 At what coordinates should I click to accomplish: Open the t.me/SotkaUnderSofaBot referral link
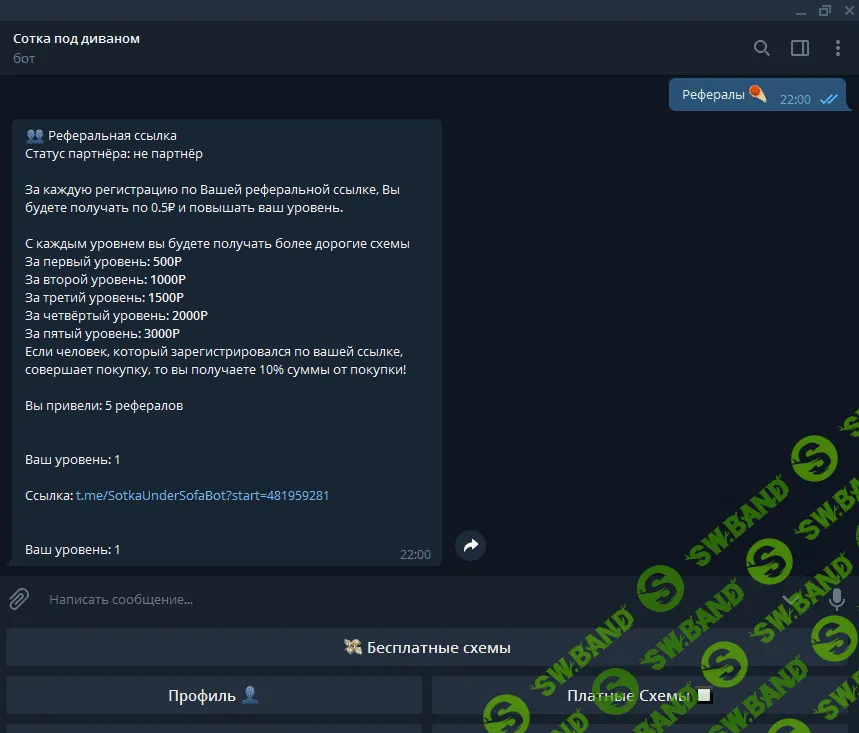pyautogui.click(x=202, y=495)
